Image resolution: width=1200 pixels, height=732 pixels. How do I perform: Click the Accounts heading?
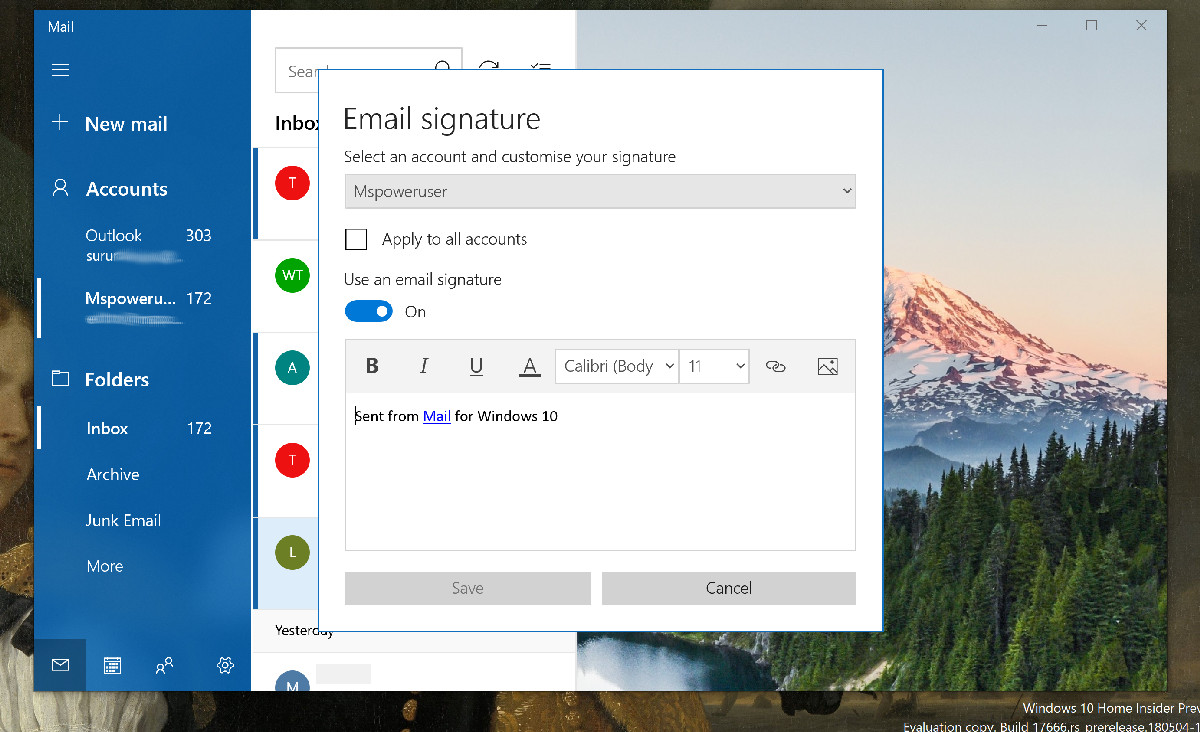coord(127,189)
